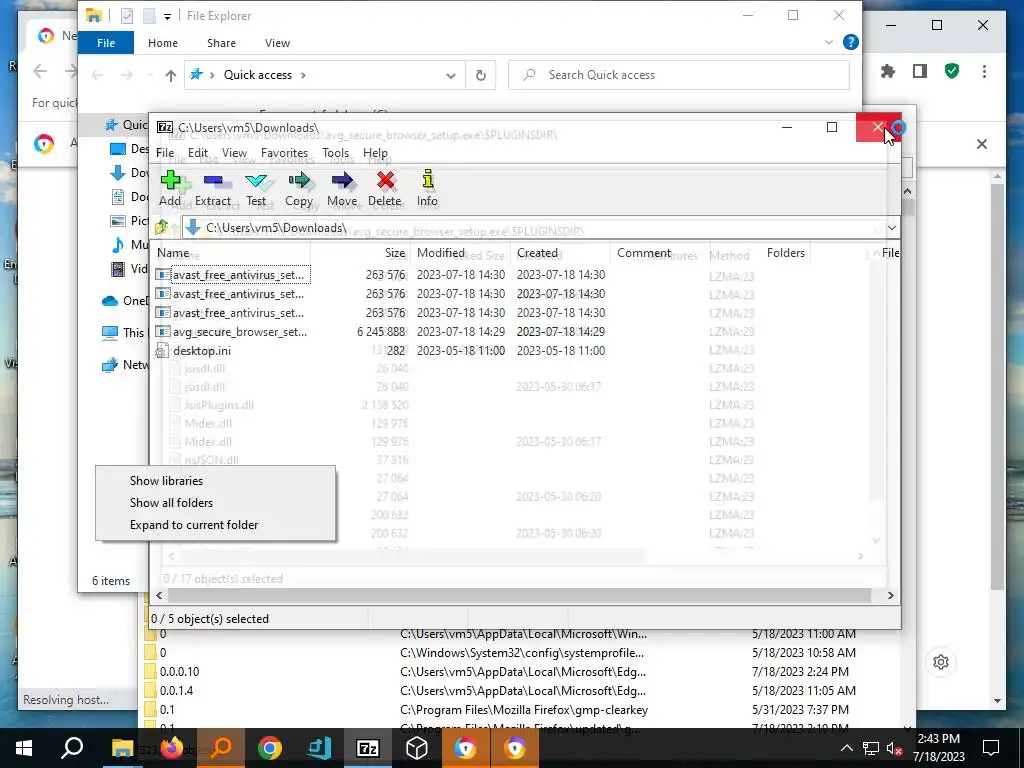Image resolution: width=1024 pixels, height=768 pixels.
Task: Click the green shield icon in browser
Action: click(952, 71)
